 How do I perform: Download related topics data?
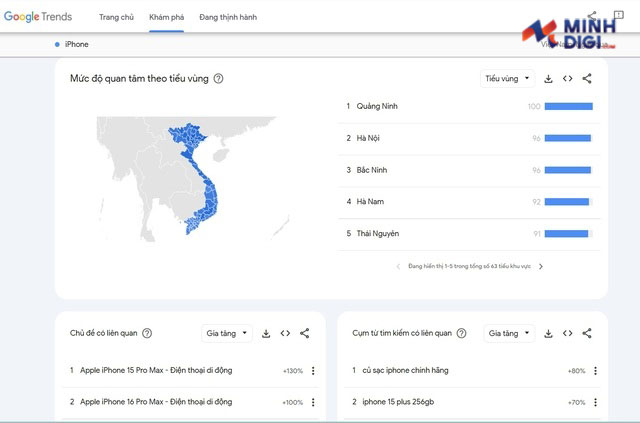pos(266,334)
